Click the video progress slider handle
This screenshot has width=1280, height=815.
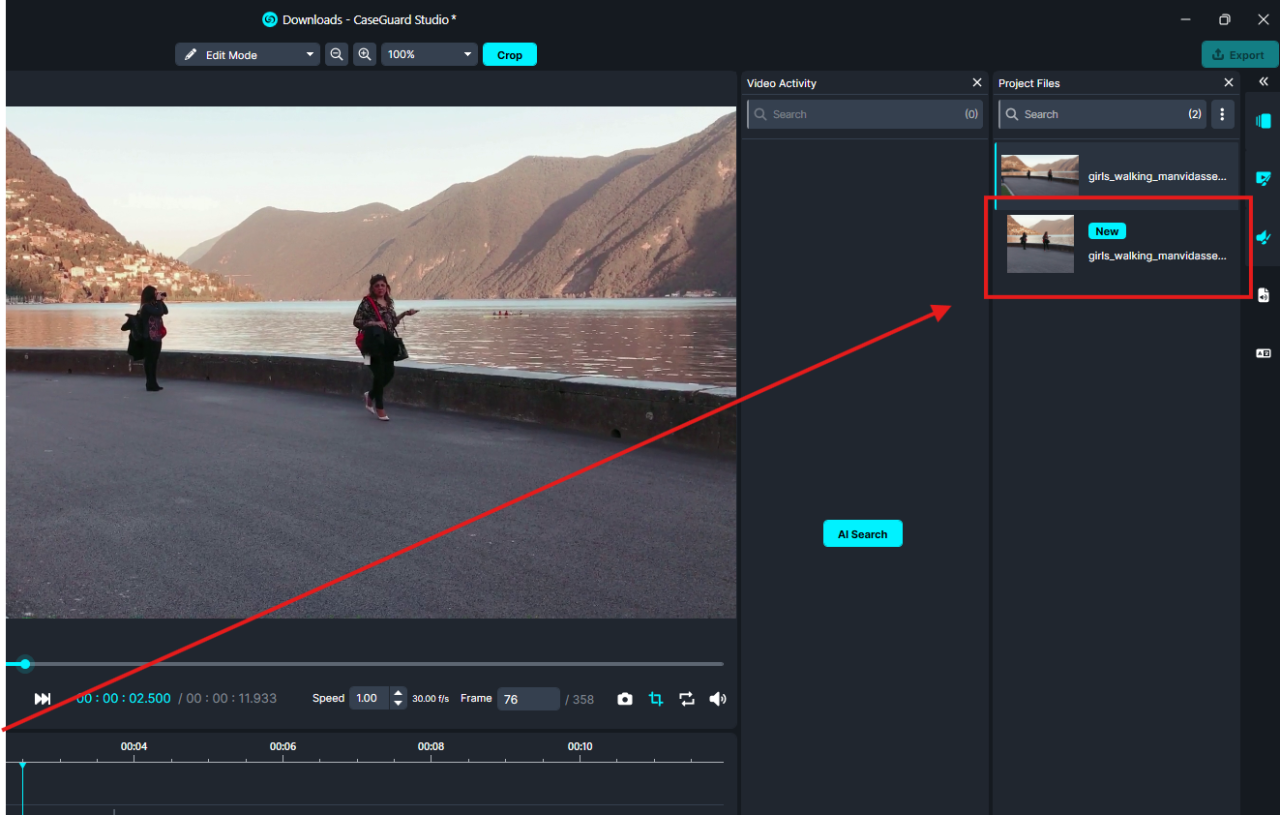click(25, 664)
